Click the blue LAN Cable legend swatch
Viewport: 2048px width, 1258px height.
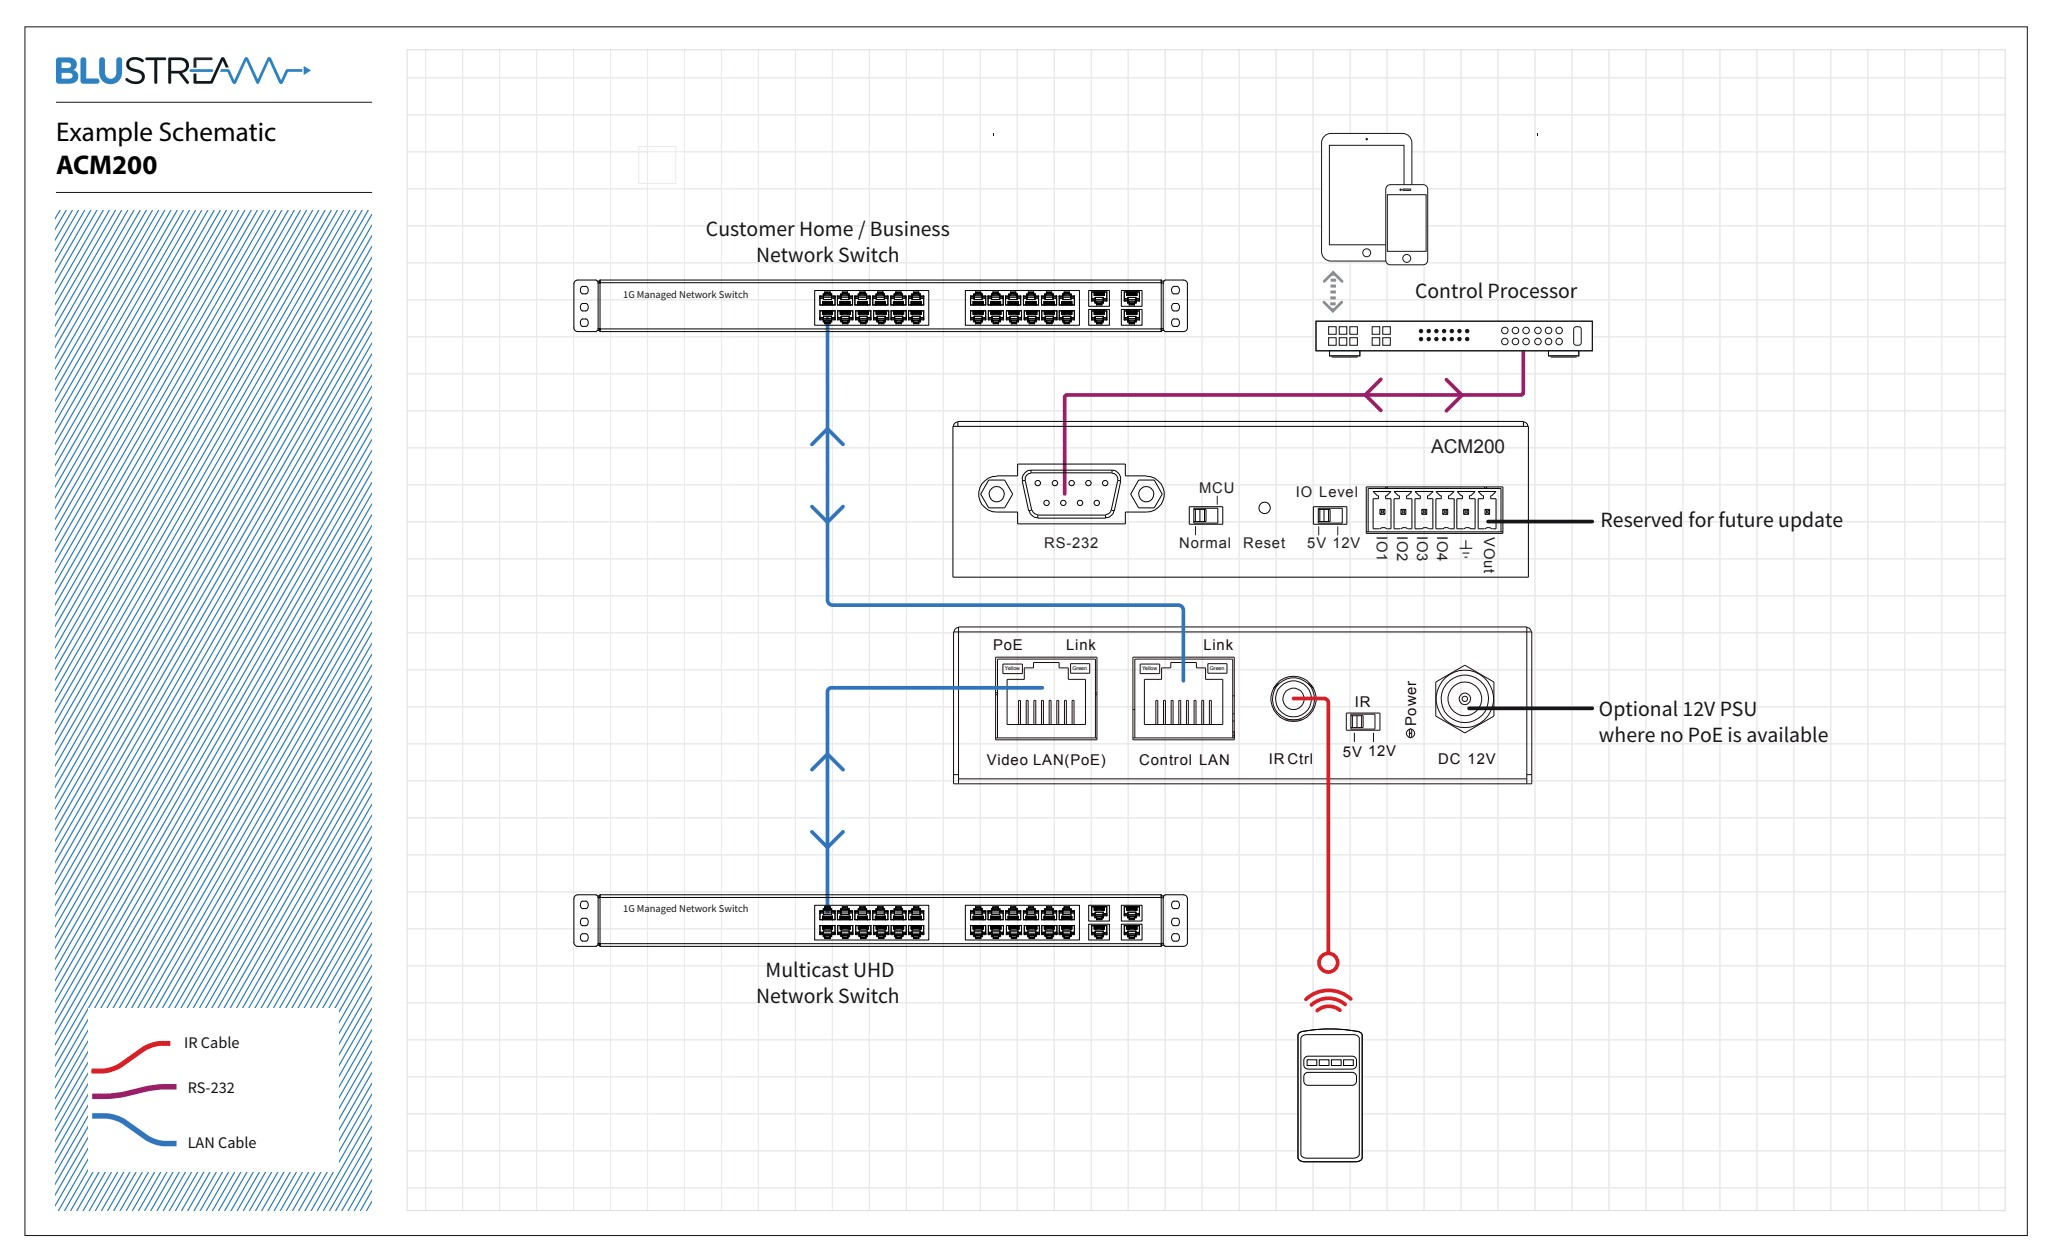tap(134, 1130)
